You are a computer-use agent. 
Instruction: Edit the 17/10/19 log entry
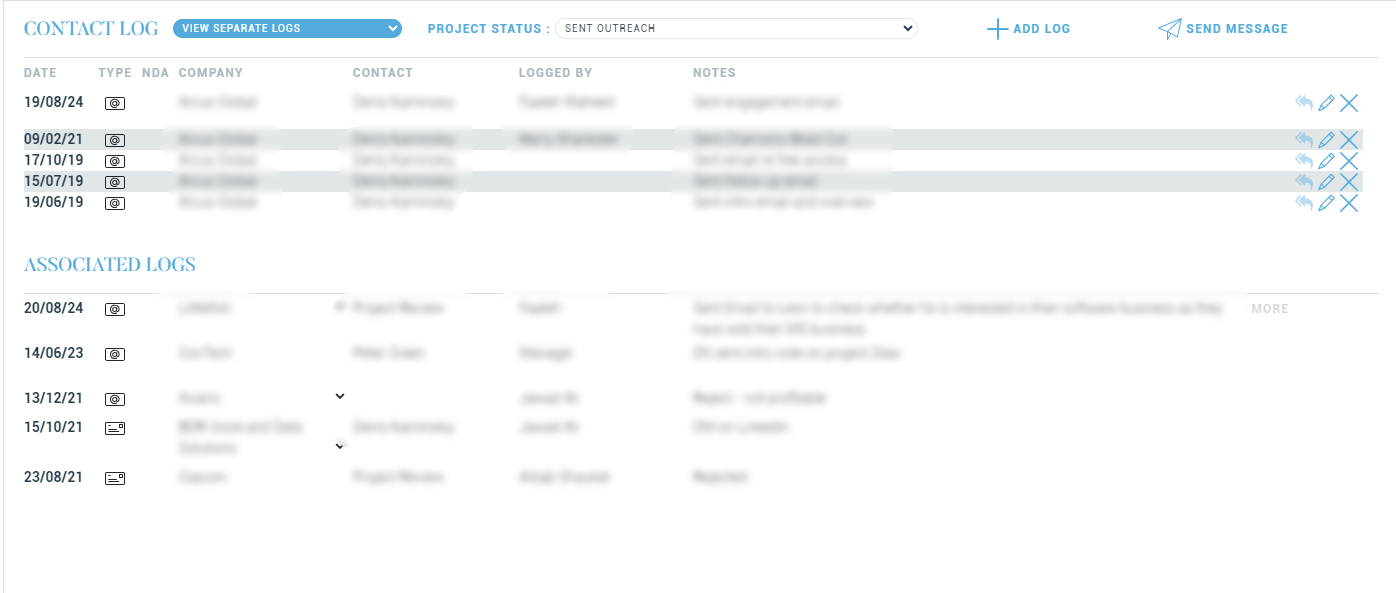pyautogui.click(x=1326, y=160)
